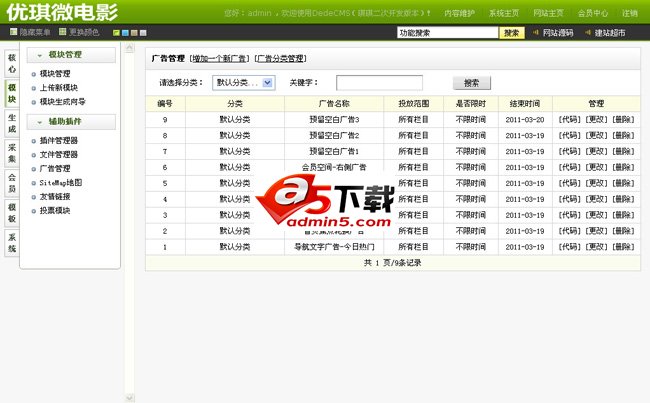
Task: Open 上传新模块 in sidebar
Action: coord(58,87)
